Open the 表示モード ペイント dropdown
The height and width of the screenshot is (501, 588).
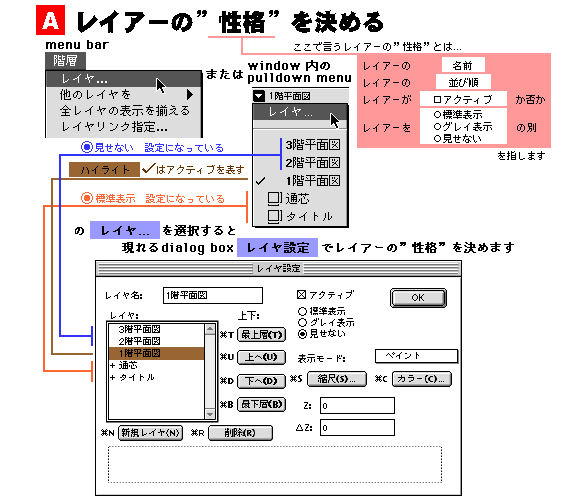416,356
